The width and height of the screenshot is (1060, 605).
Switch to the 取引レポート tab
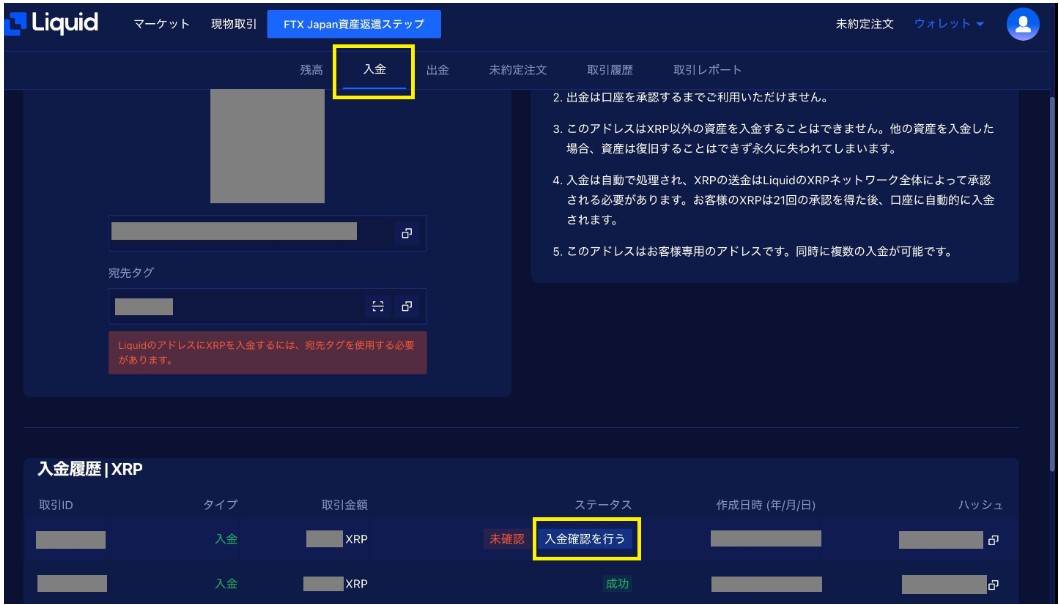[x=707, y=70]
